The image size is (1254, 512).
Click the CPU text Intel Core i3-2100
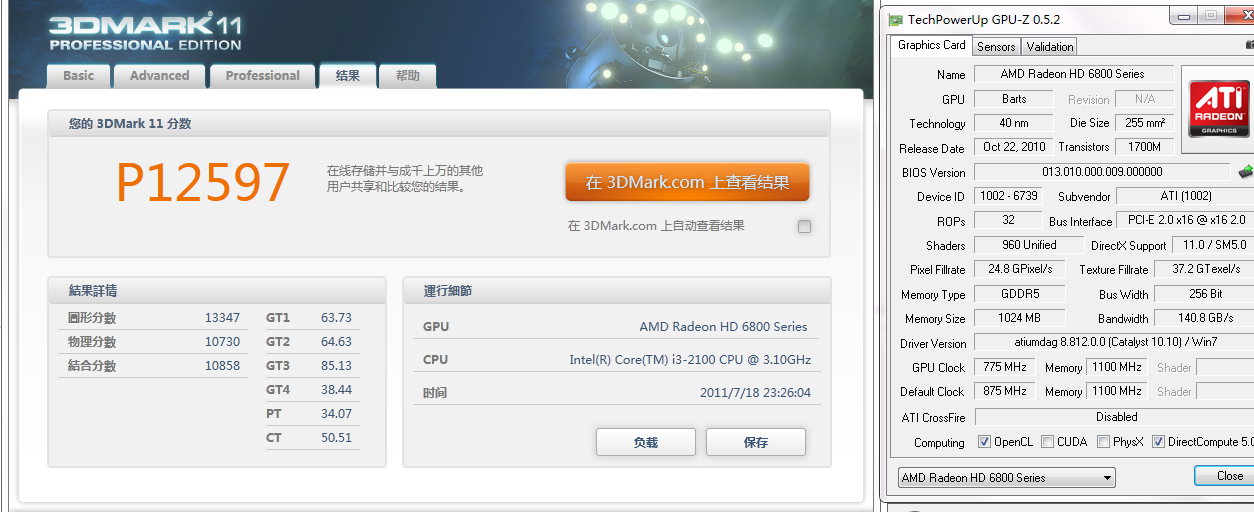coord(690,360)
